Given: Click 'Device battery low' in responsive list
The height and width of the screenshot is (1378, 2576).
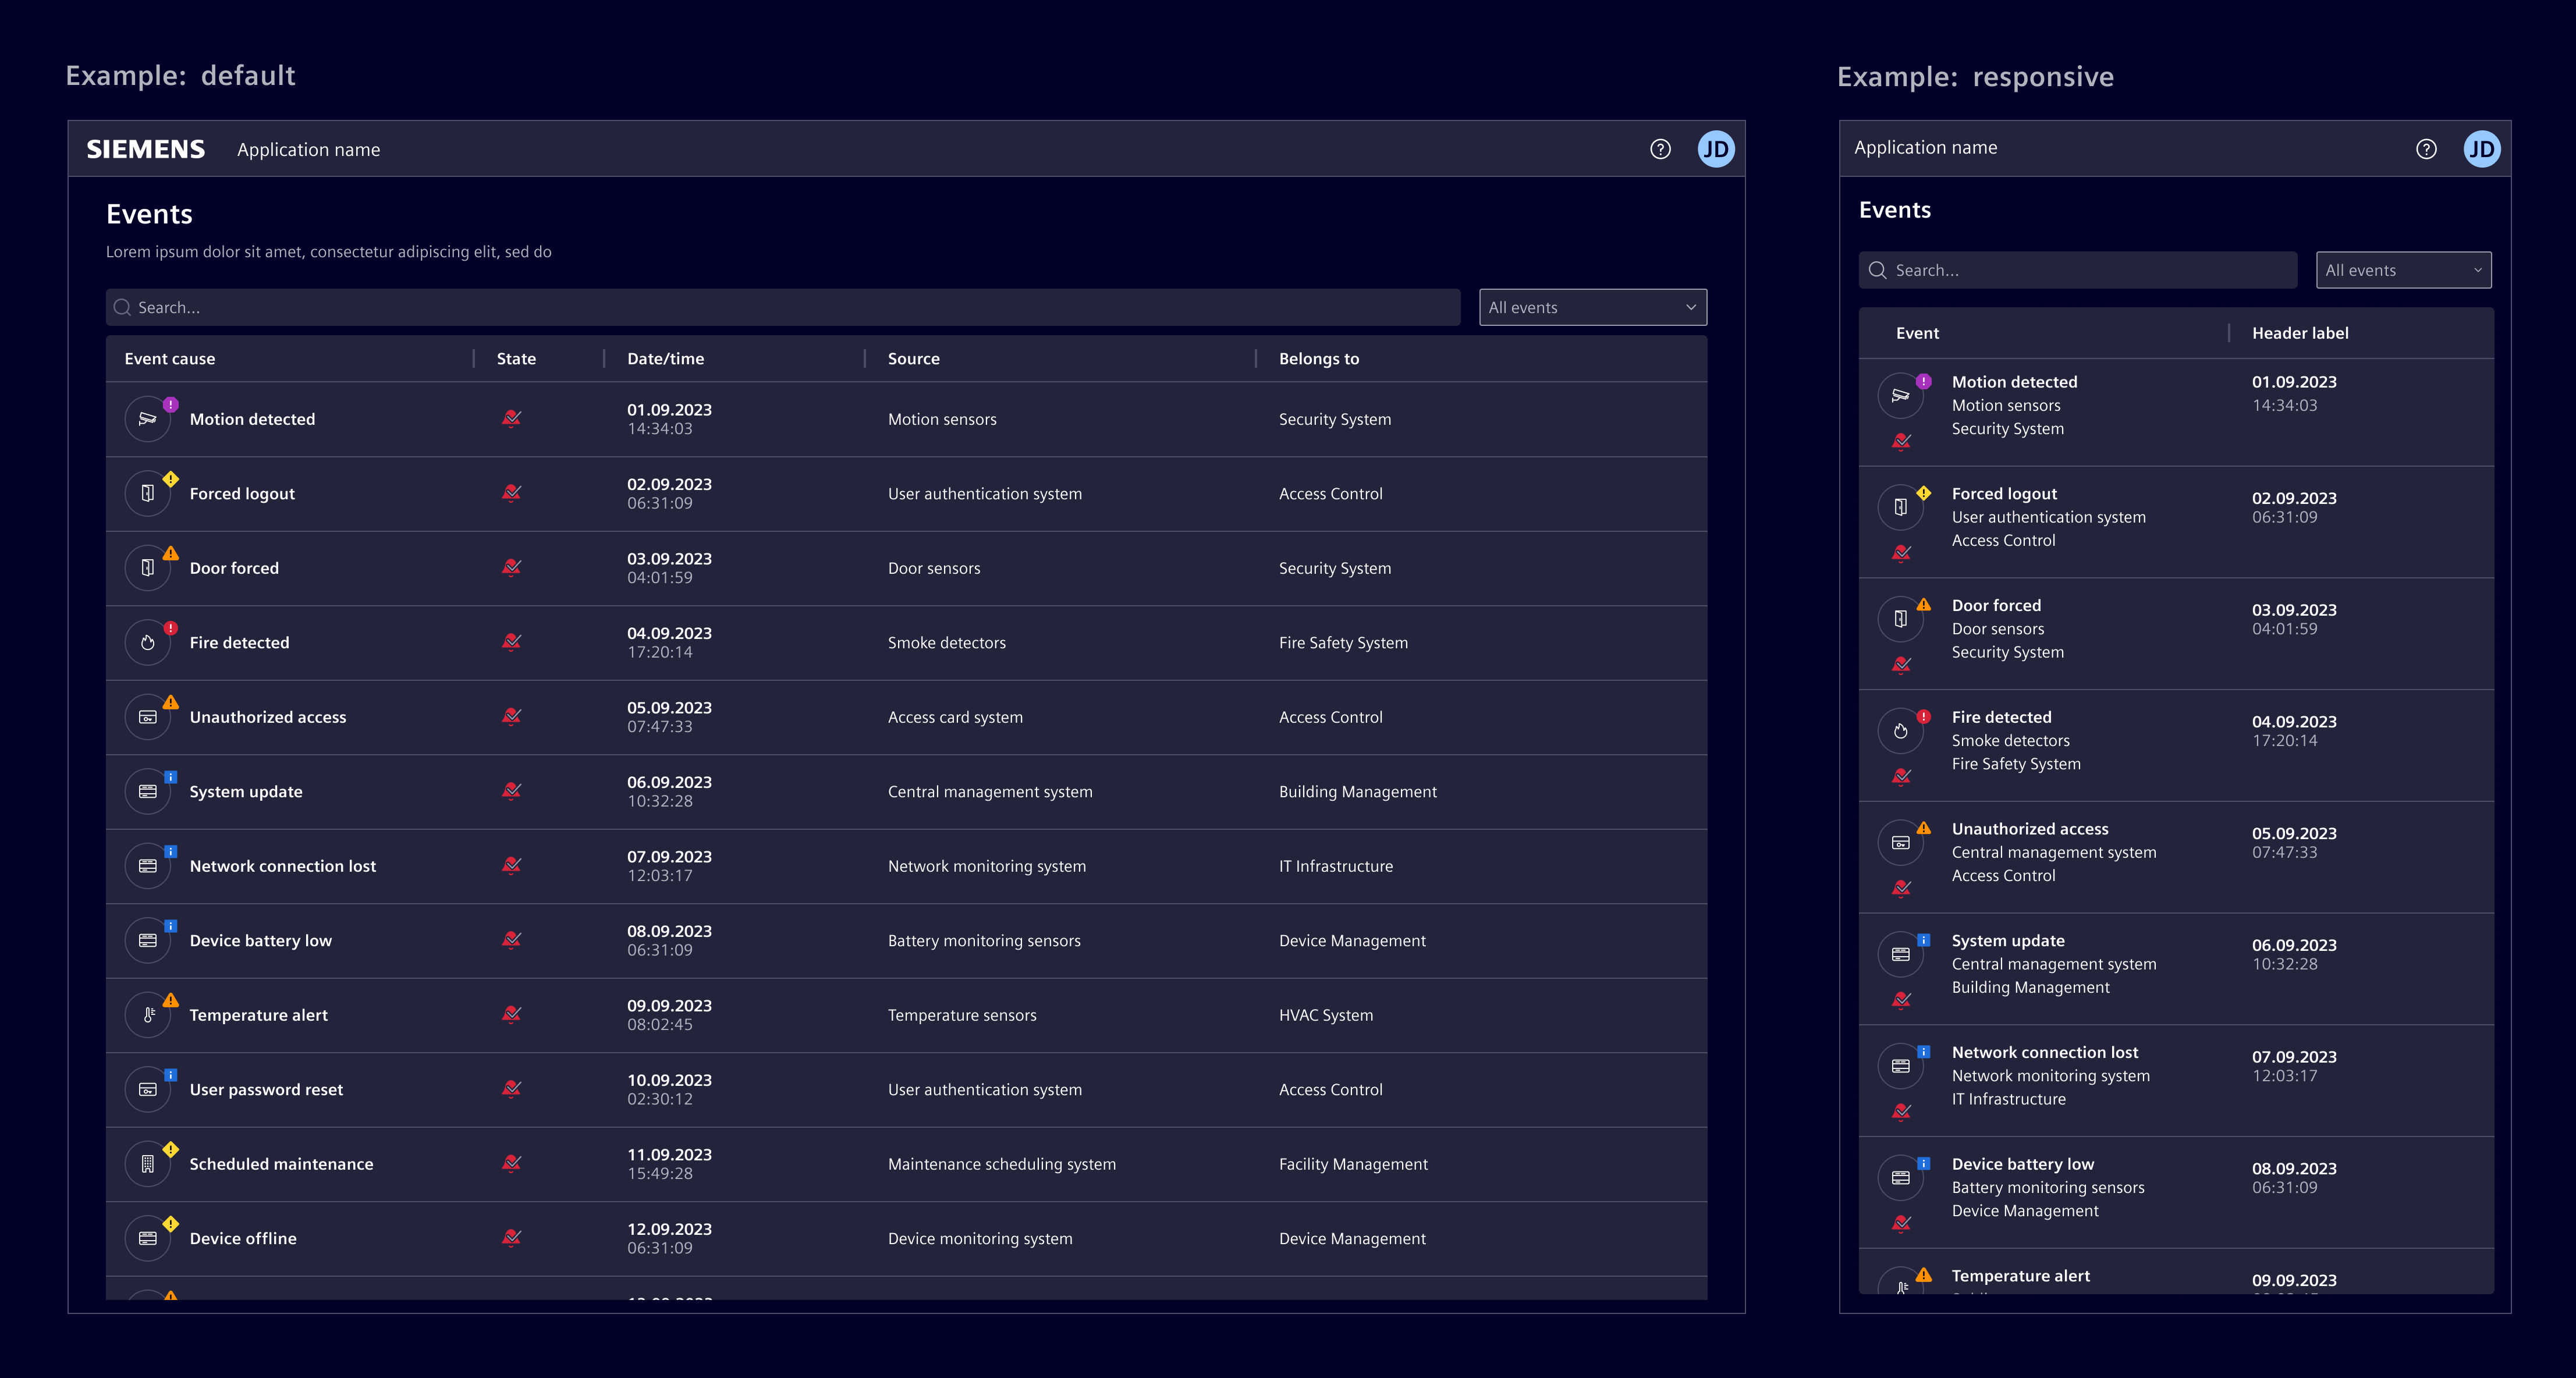Looking at the screenshot, I should point(2023,1164).
